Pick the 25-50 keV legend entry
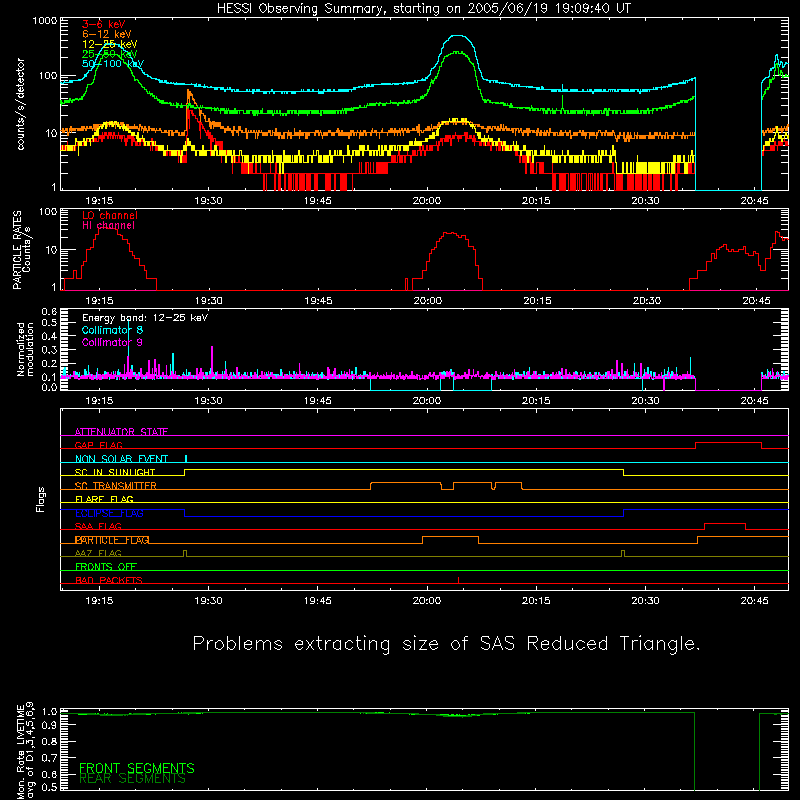The height and width of the screenshot is (800, 800). coord(109,54)
